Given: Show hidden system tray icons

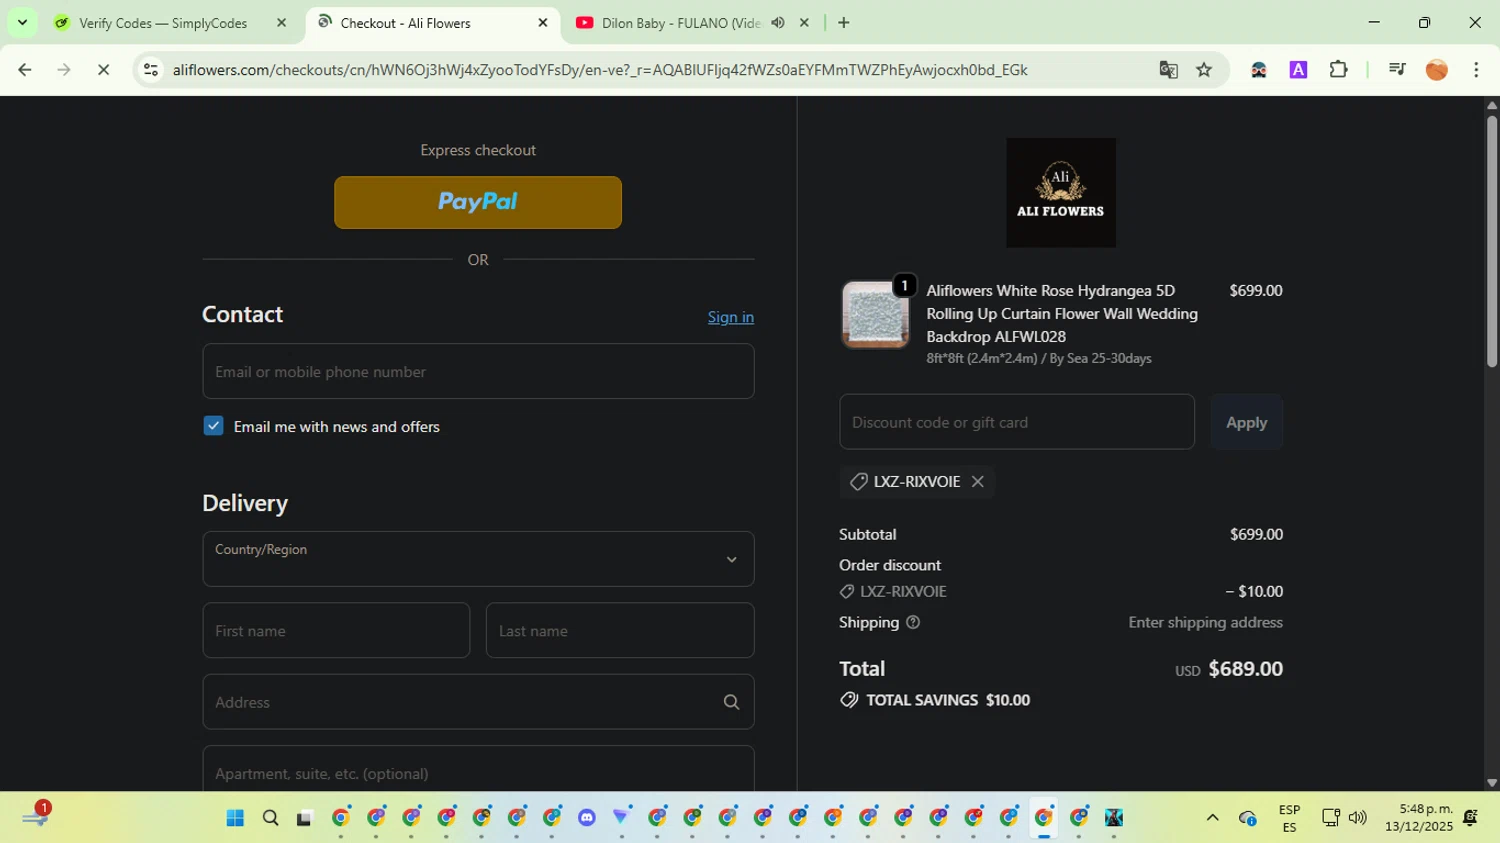Looking at the screenshot, I should 1213,818.
